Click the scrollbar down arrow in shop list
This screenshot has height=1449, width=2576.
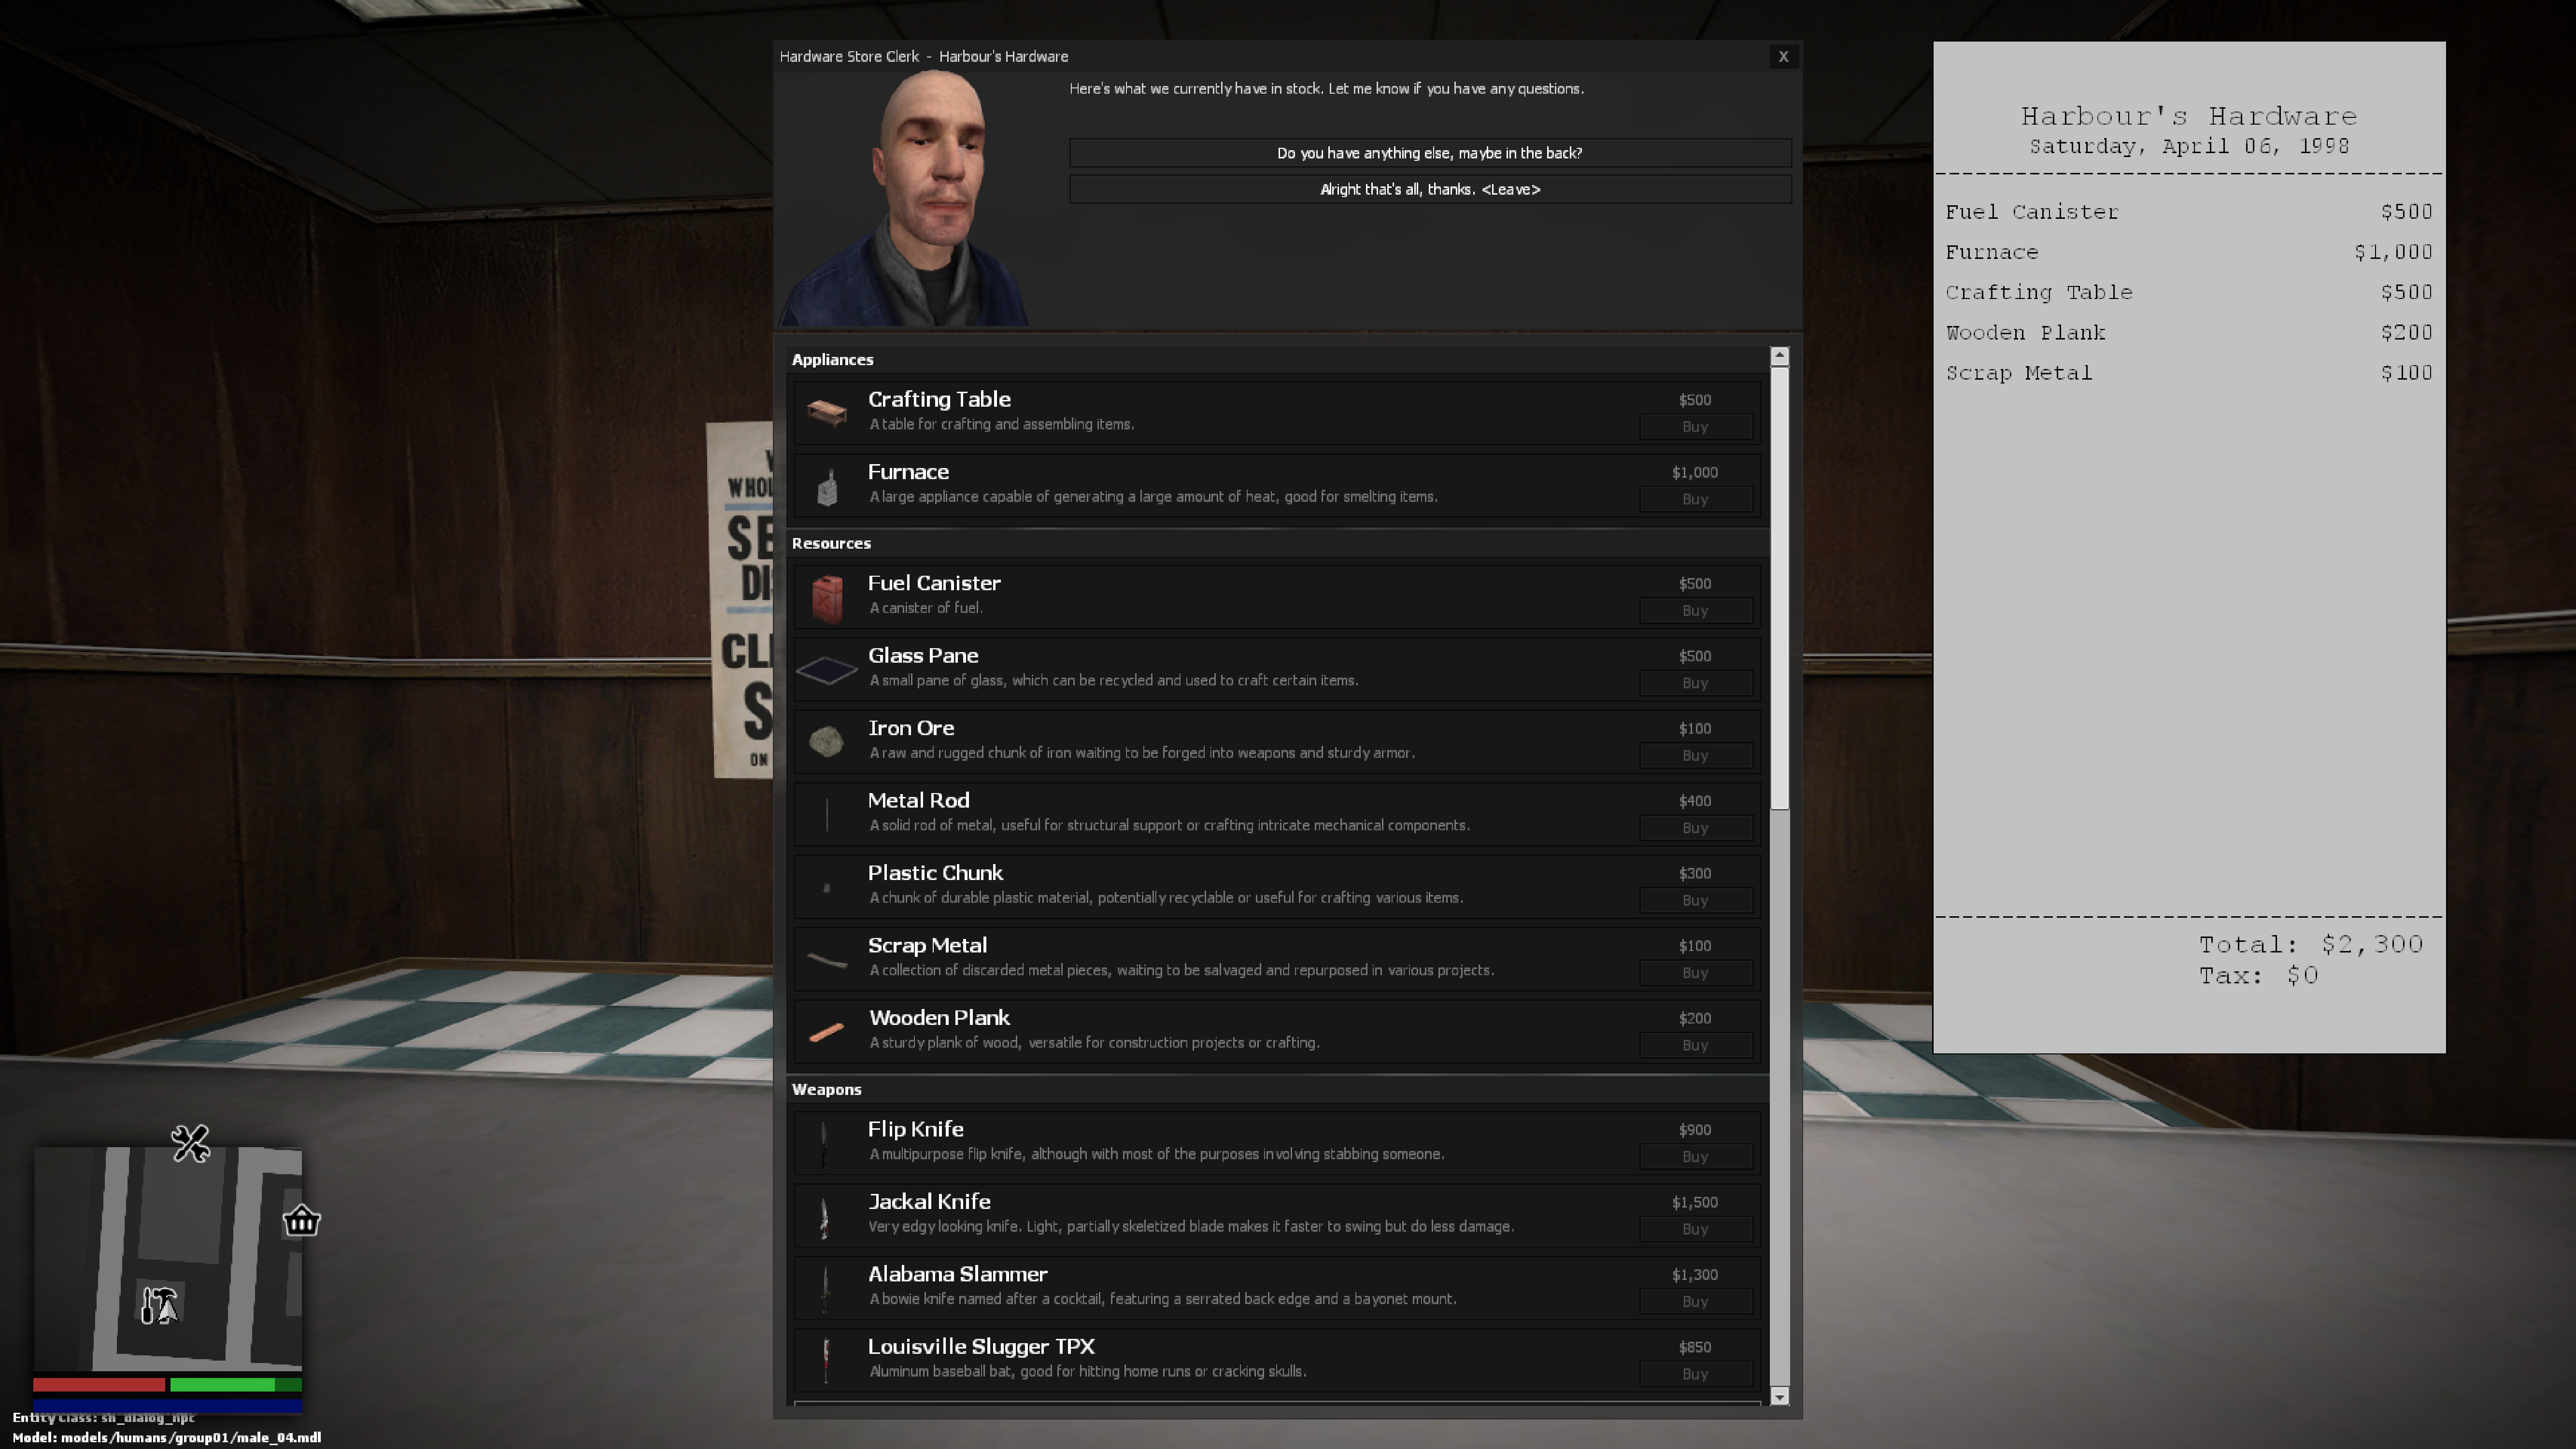point(1779,1397)
